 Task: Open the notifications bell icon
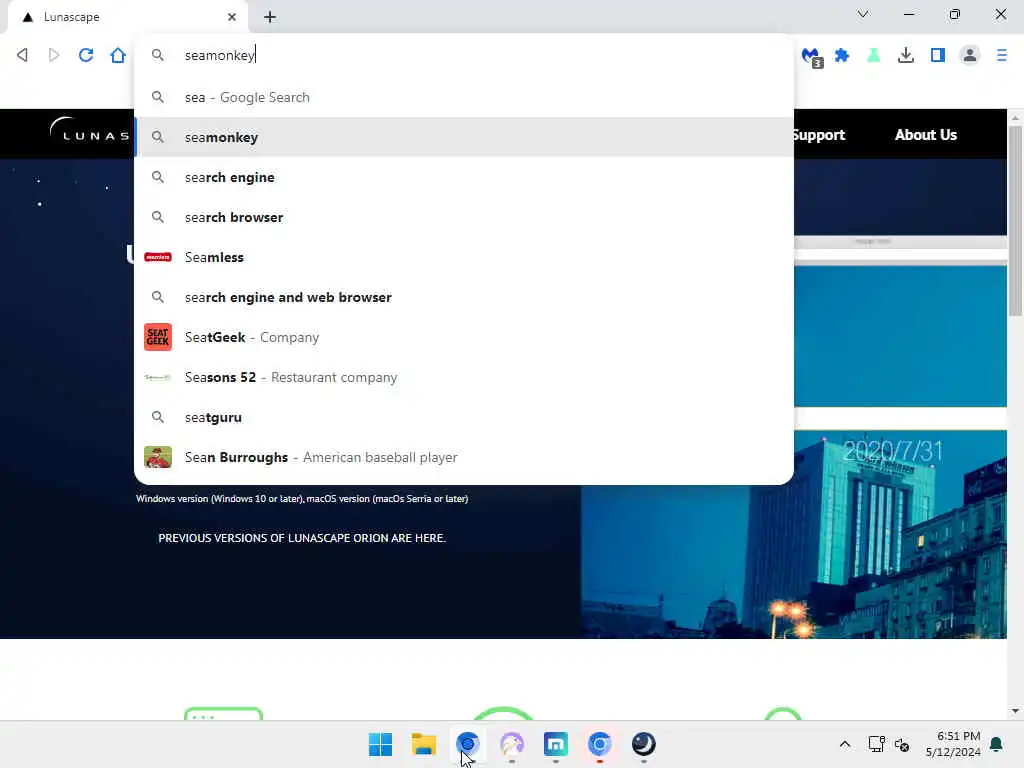point(997,744)
